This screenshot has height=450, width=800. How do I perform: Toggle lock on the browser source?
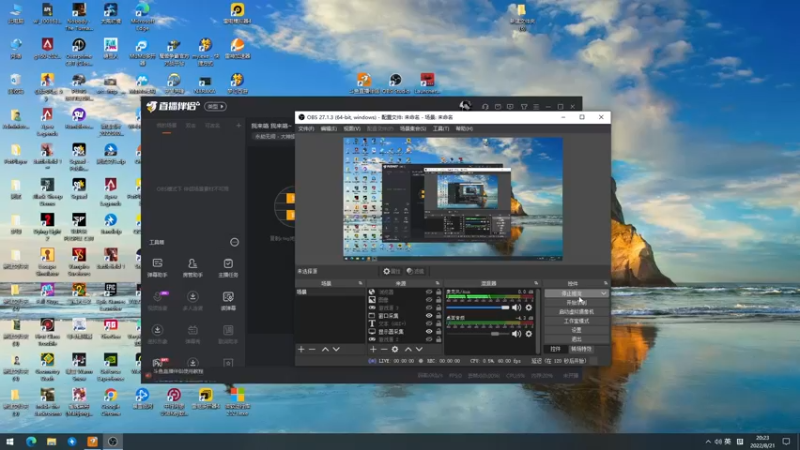(438, 292)
